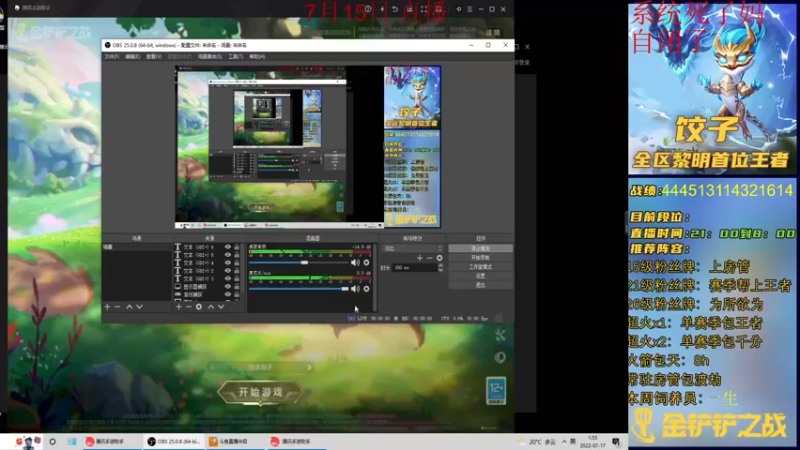Click 退出 to exit OBS
Image resolution: width=800 pixels, height=450 pixels.
pos(481,285)
